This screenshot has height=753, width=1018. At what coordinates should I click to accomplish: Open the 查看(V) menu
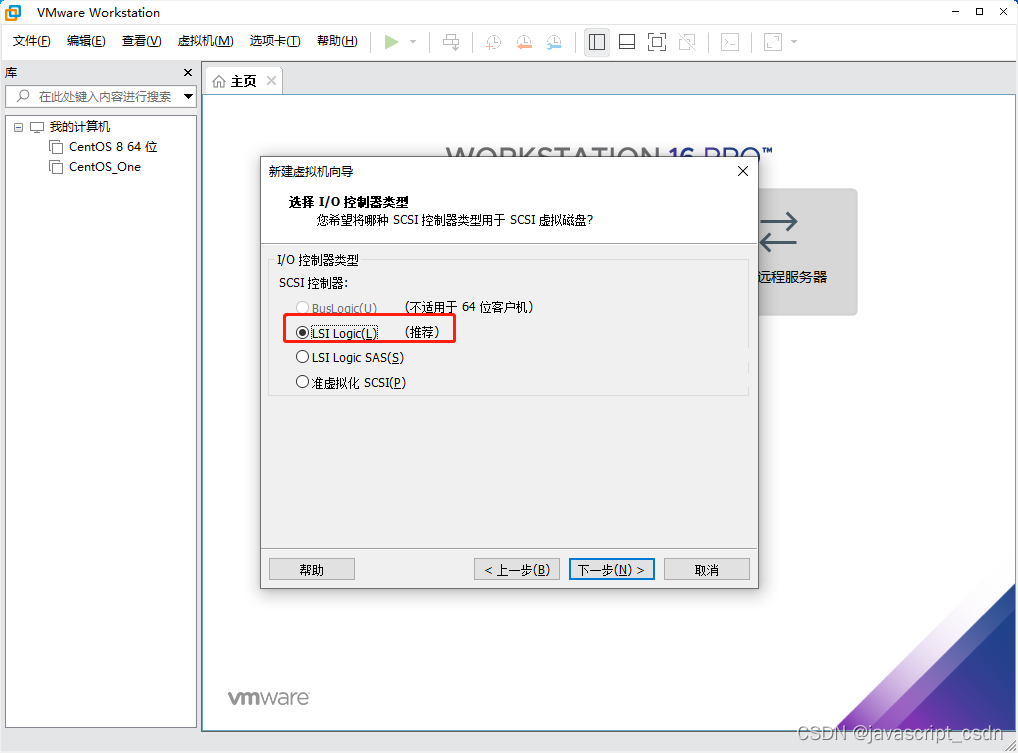tap(141, 41)
